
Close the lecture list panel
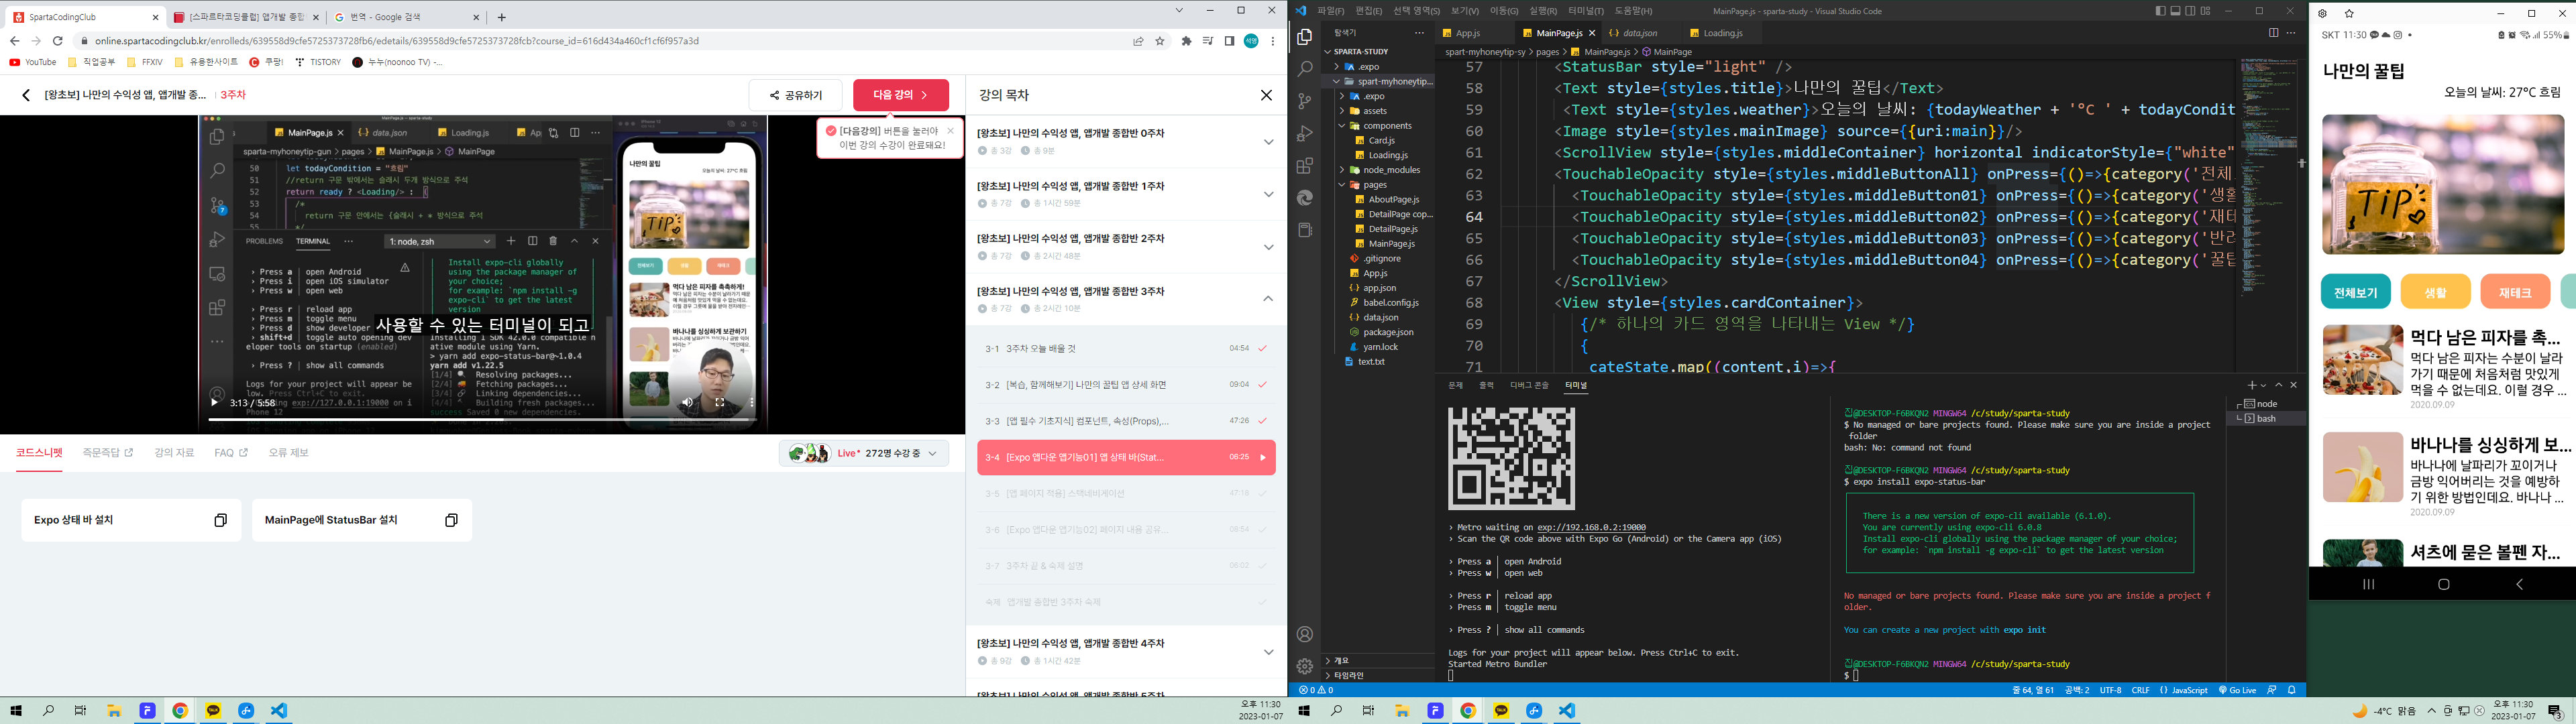point(1266,95)
